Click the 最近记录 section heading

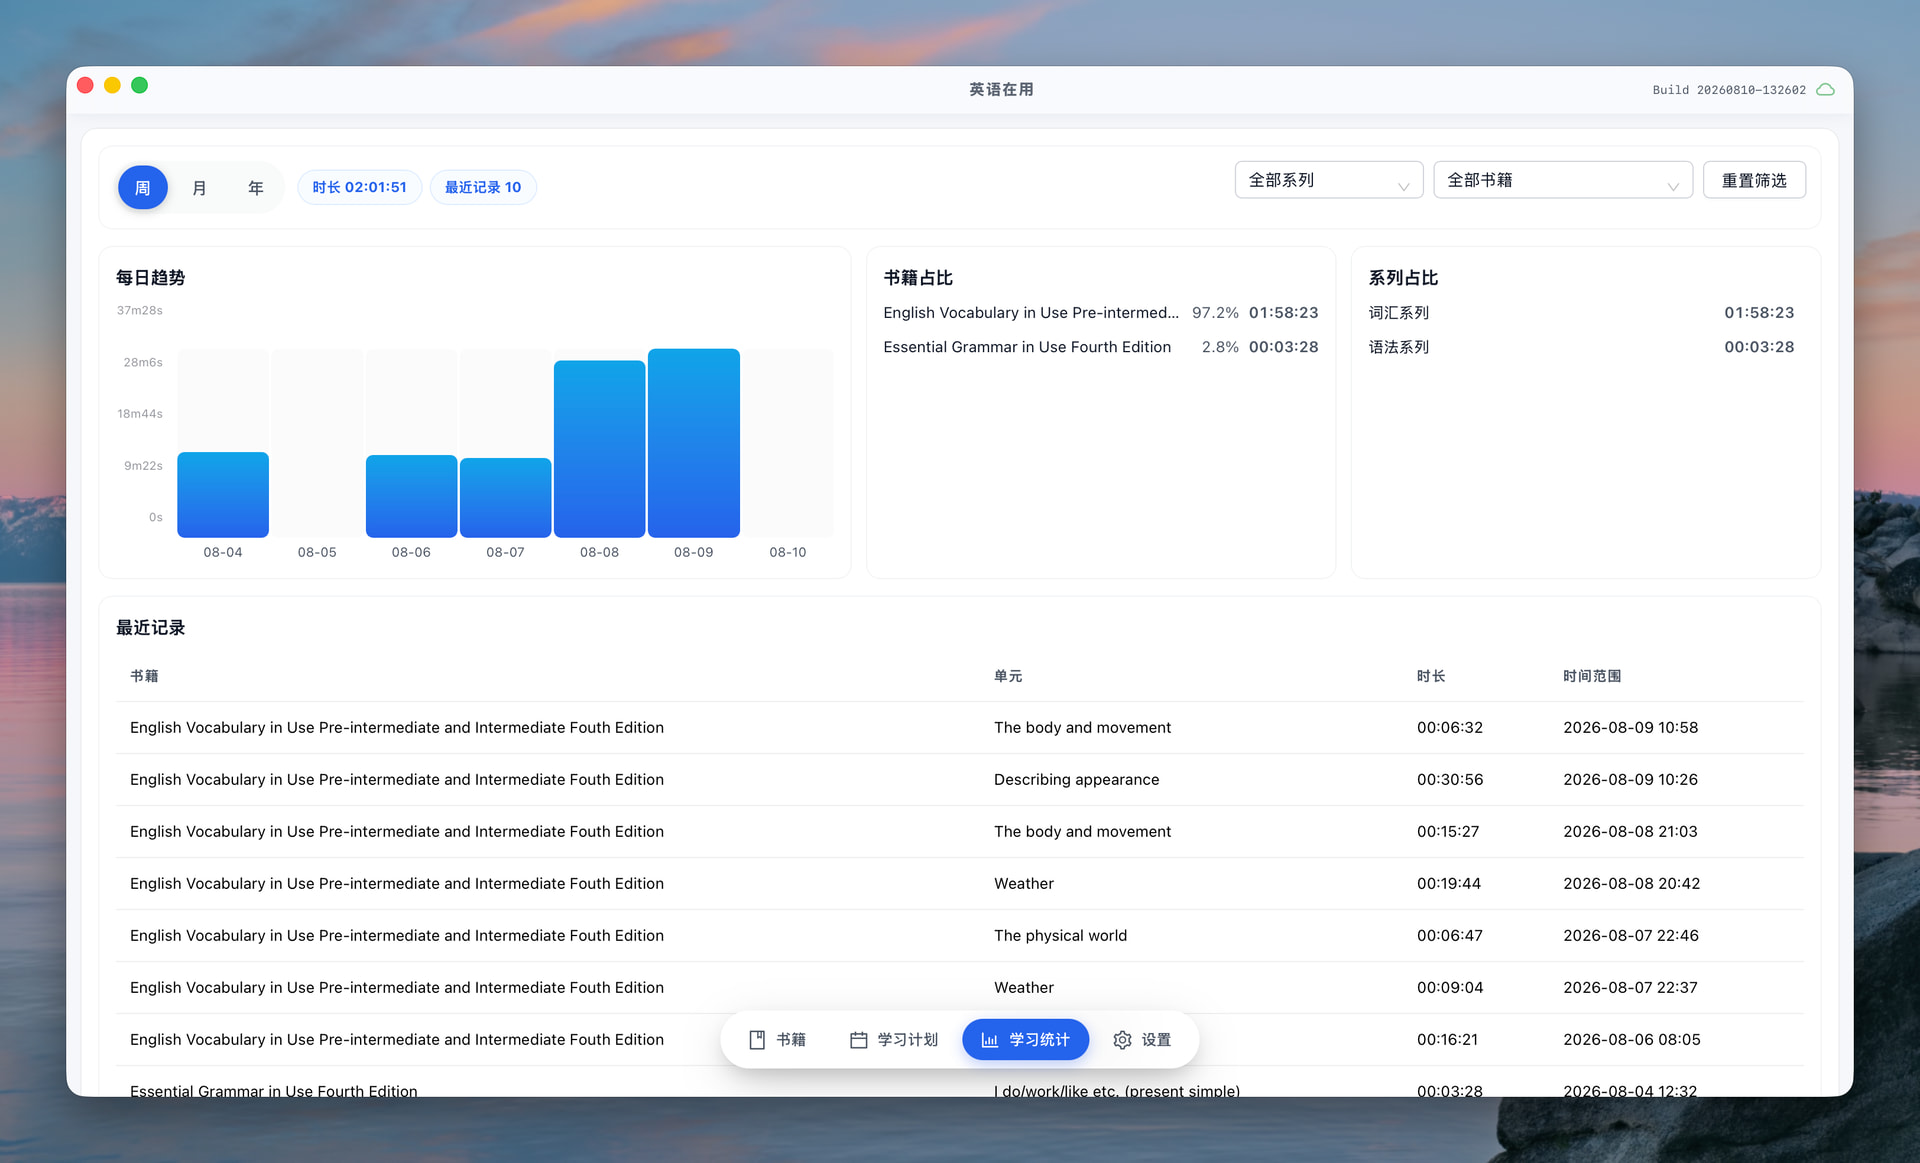pyautogui.click(x=150, y=628)
